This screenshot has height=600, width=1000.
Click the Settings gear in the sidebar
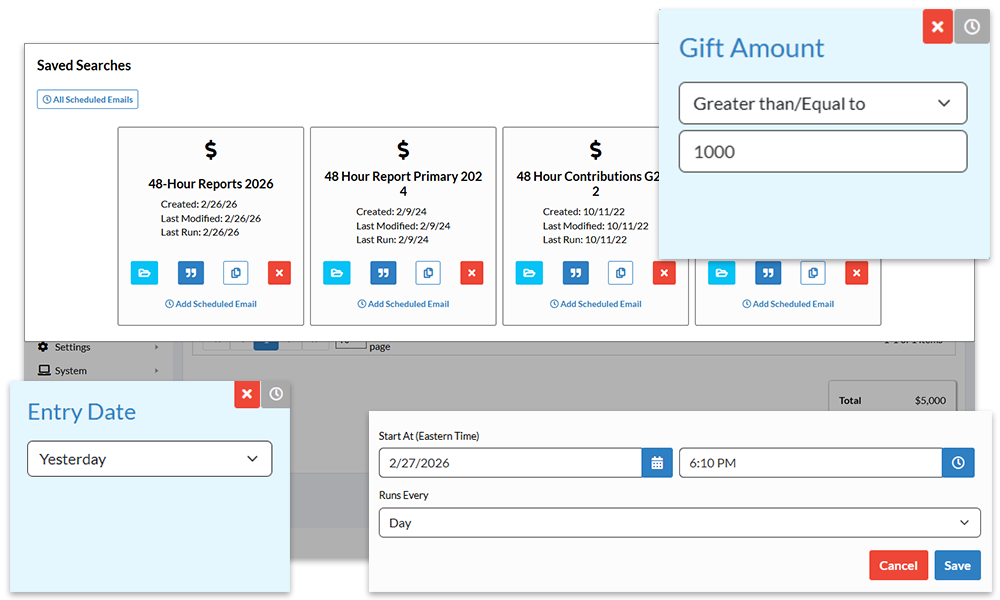(44, 346)
